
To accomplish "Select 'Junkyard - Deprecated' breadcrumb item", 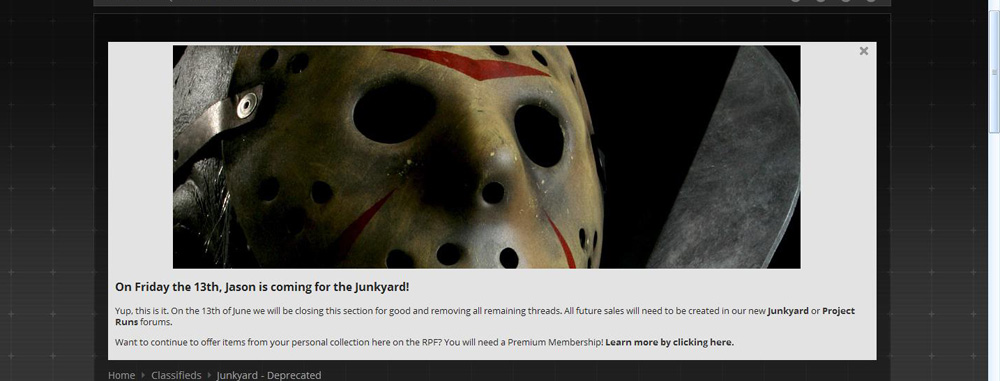I will (268, 375).
